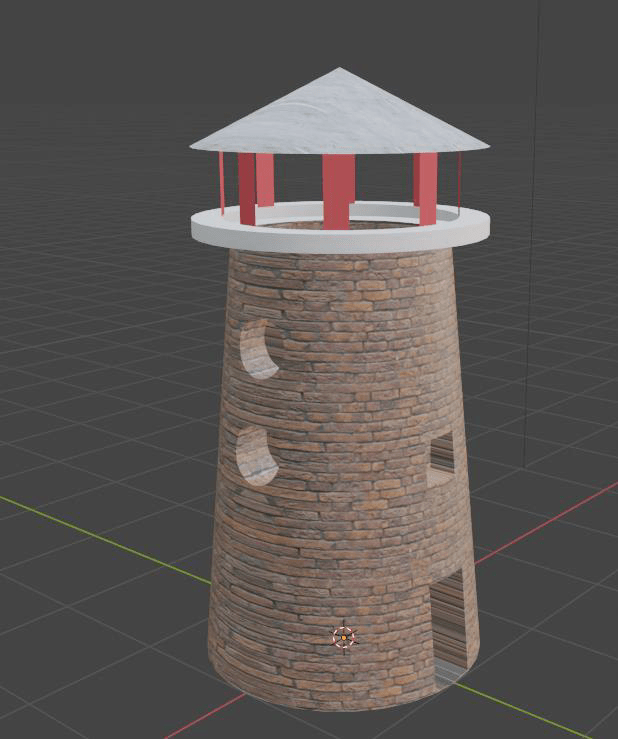Screen dimensions: 618x739
Task: Click the square window on tower side
Action: 442,458
